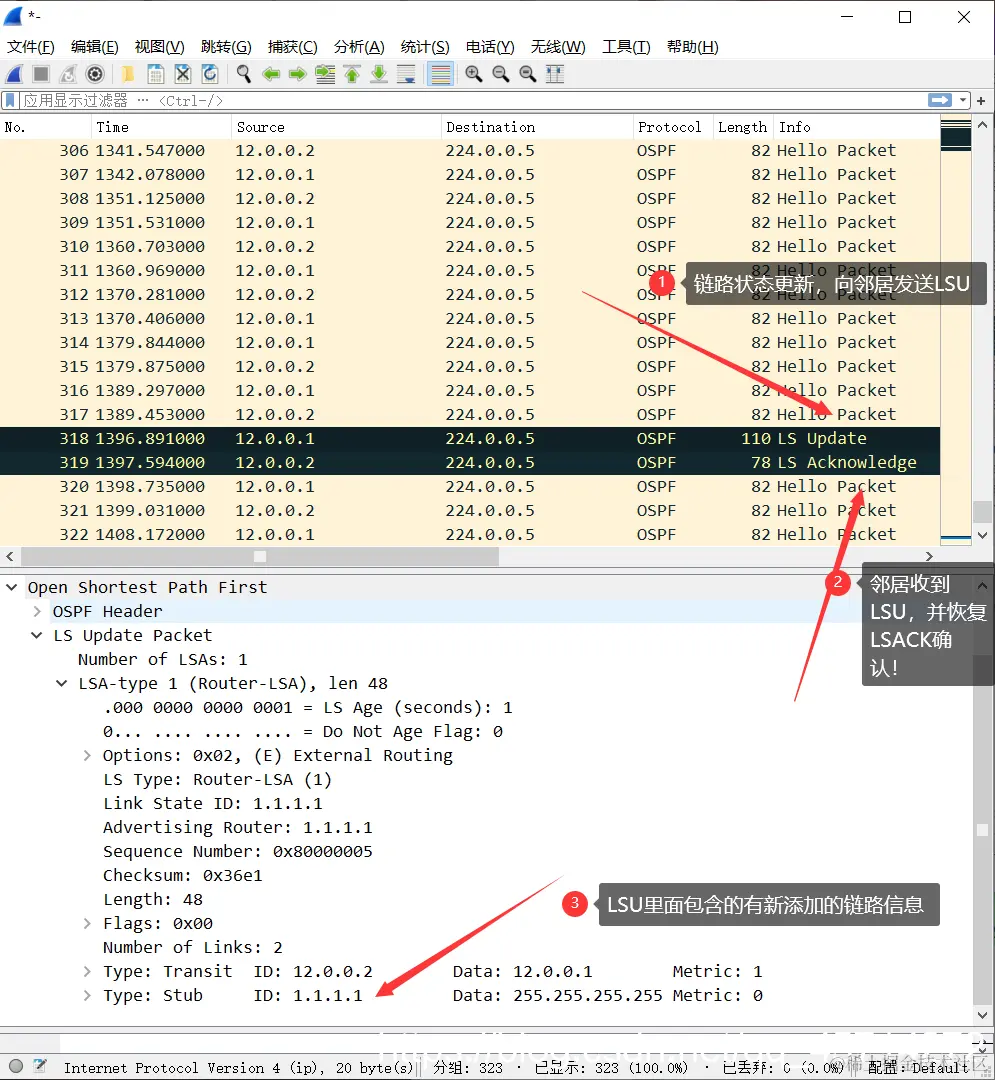Reset text to normal size

coord(527,74)
